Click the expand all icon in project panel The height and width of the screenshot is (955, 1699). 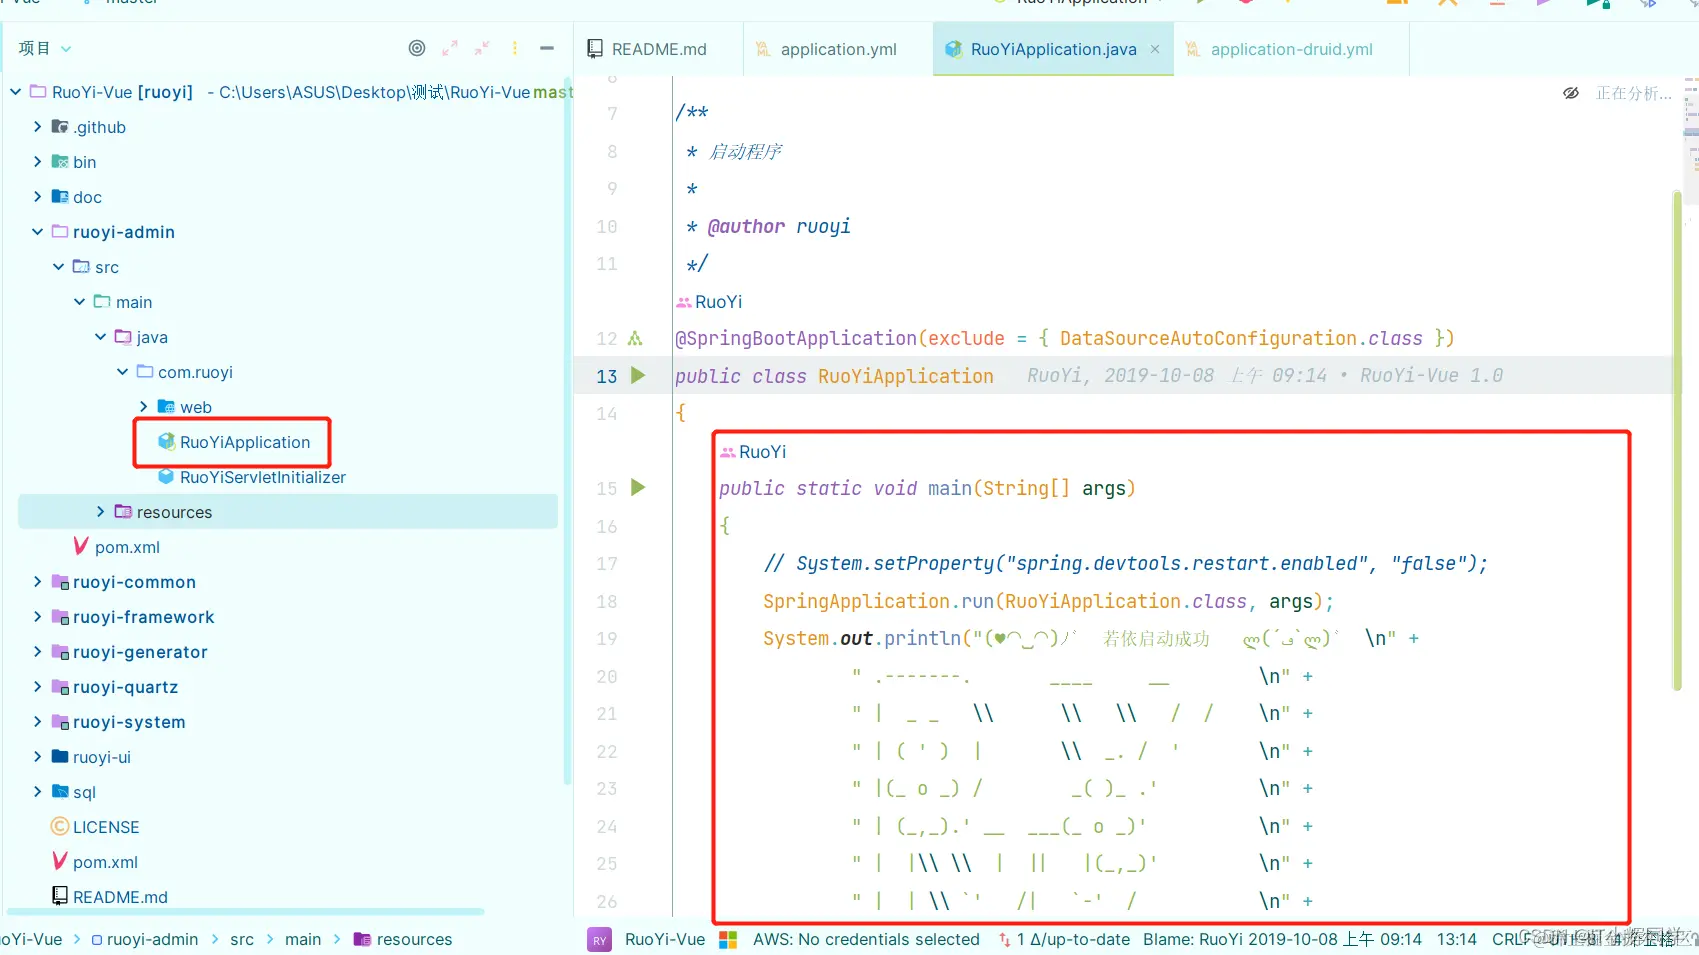click(450, 48)
